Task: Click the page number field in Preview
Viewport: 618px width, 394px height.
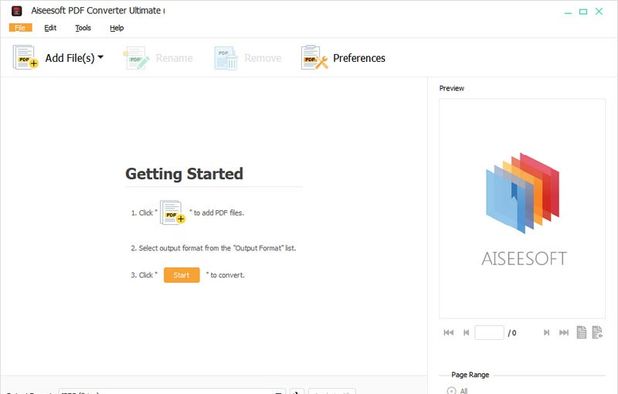Action: 489,333
